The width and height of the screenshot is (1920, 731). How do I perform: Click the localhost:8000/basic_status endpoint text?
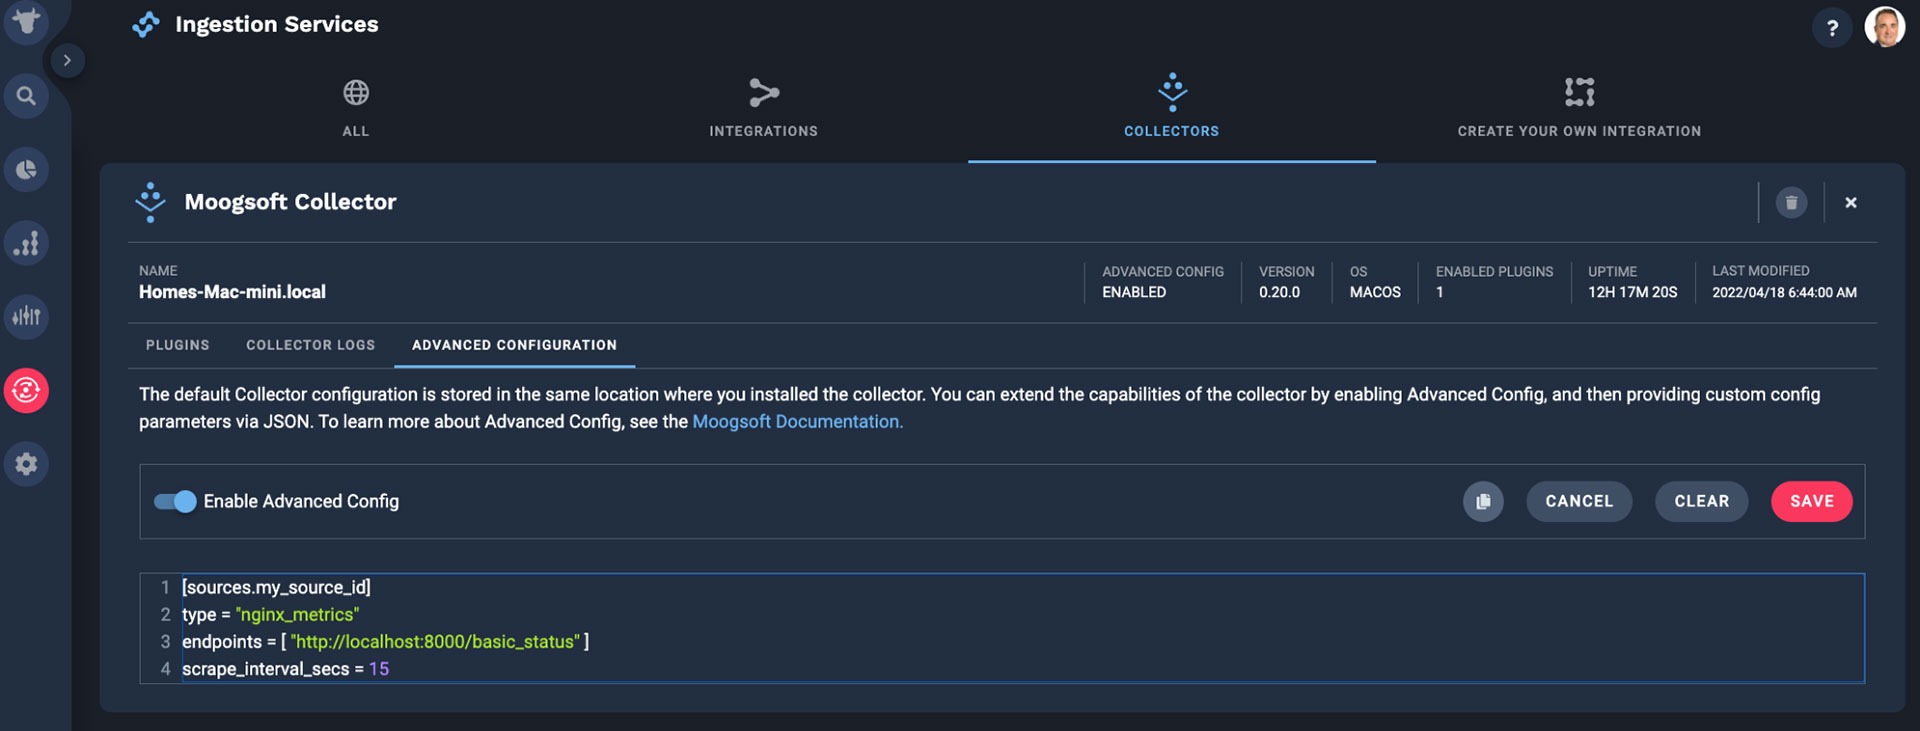(x=435, y=642)
